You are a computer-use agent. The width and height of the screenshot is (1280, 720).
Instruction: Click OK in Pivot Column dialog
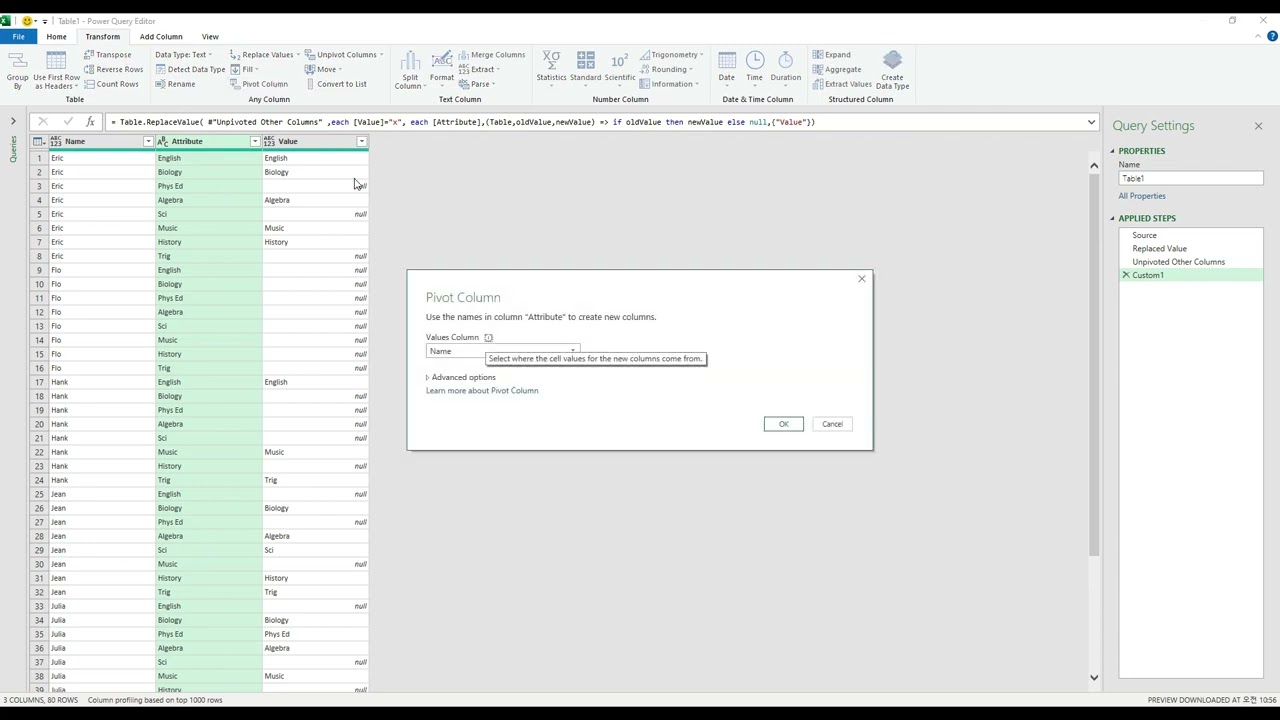click(x=784, y=424)
